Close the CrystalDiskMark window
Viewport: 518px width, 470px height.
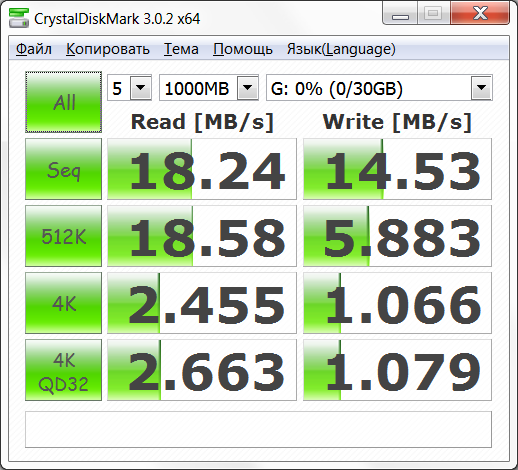[480, 13]
